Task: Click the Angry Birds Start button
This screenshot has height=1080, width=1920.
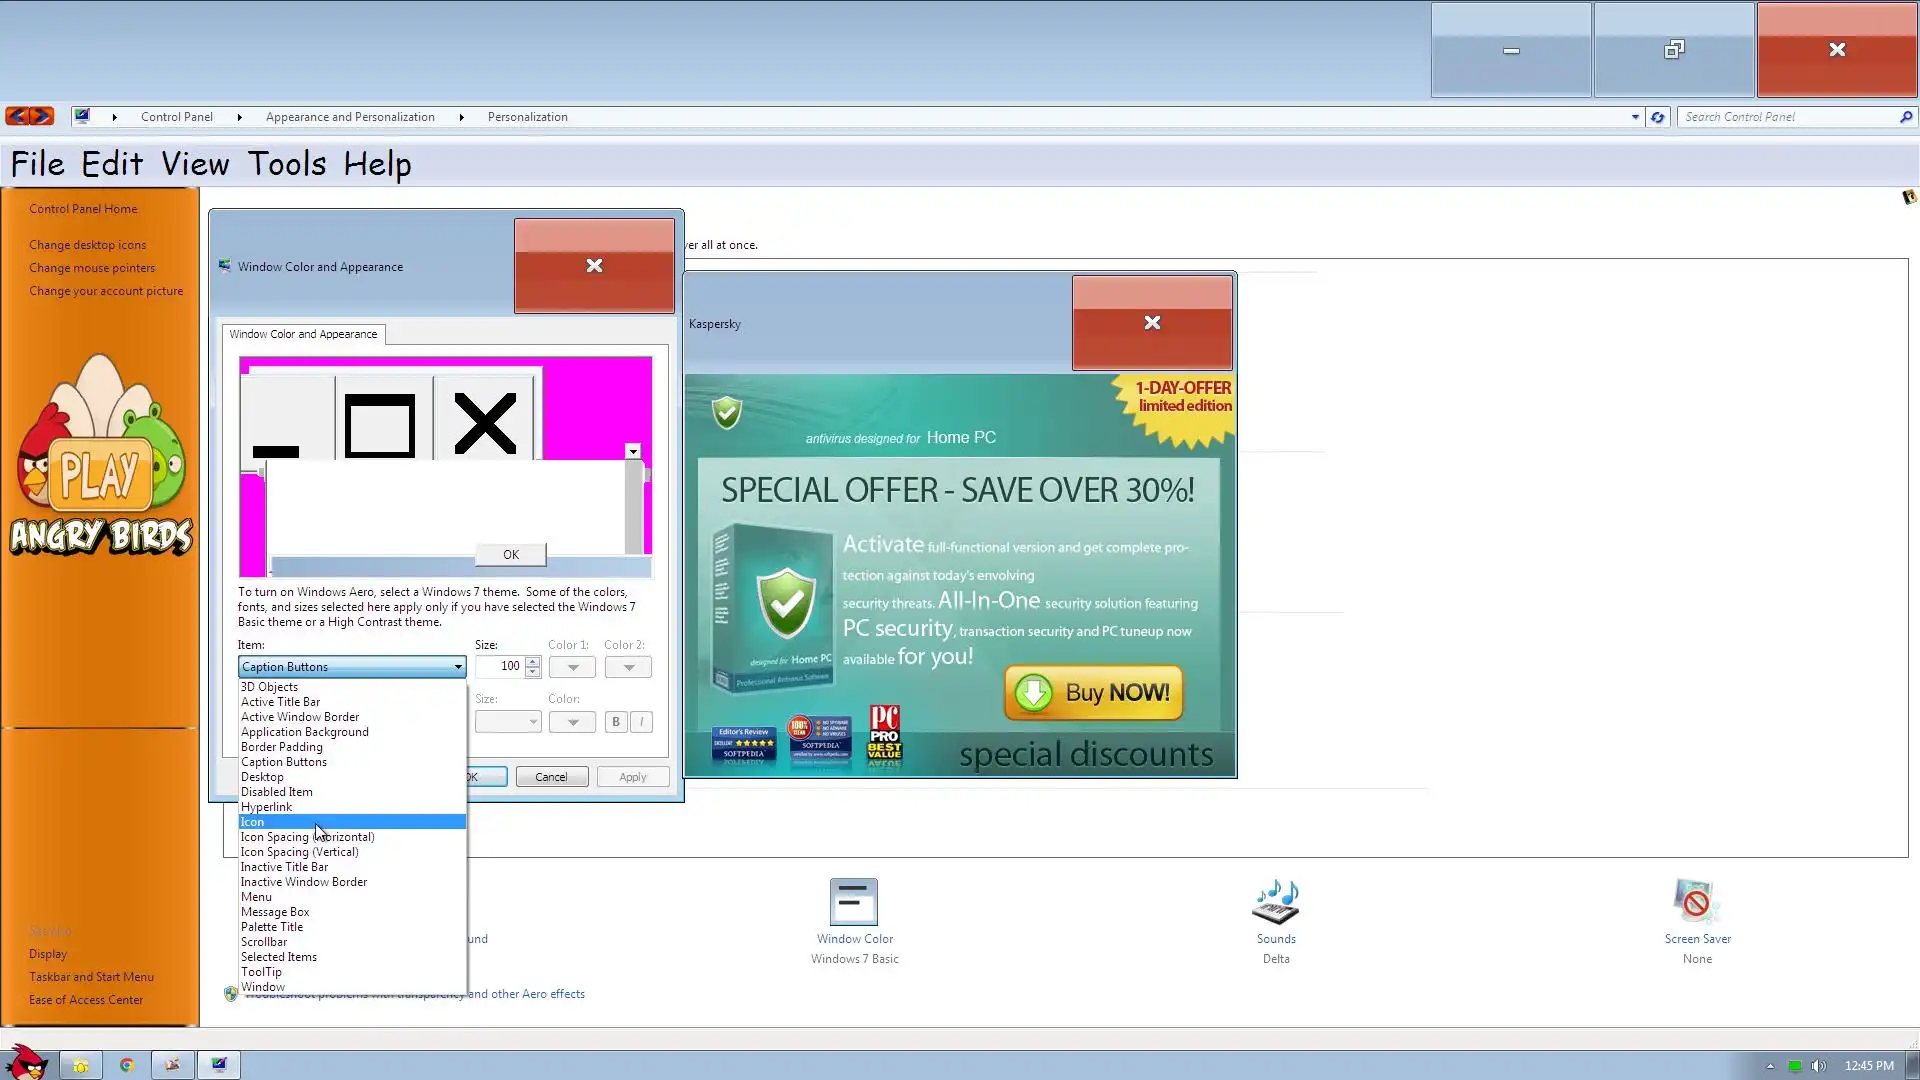Action: pos(26,1063)
